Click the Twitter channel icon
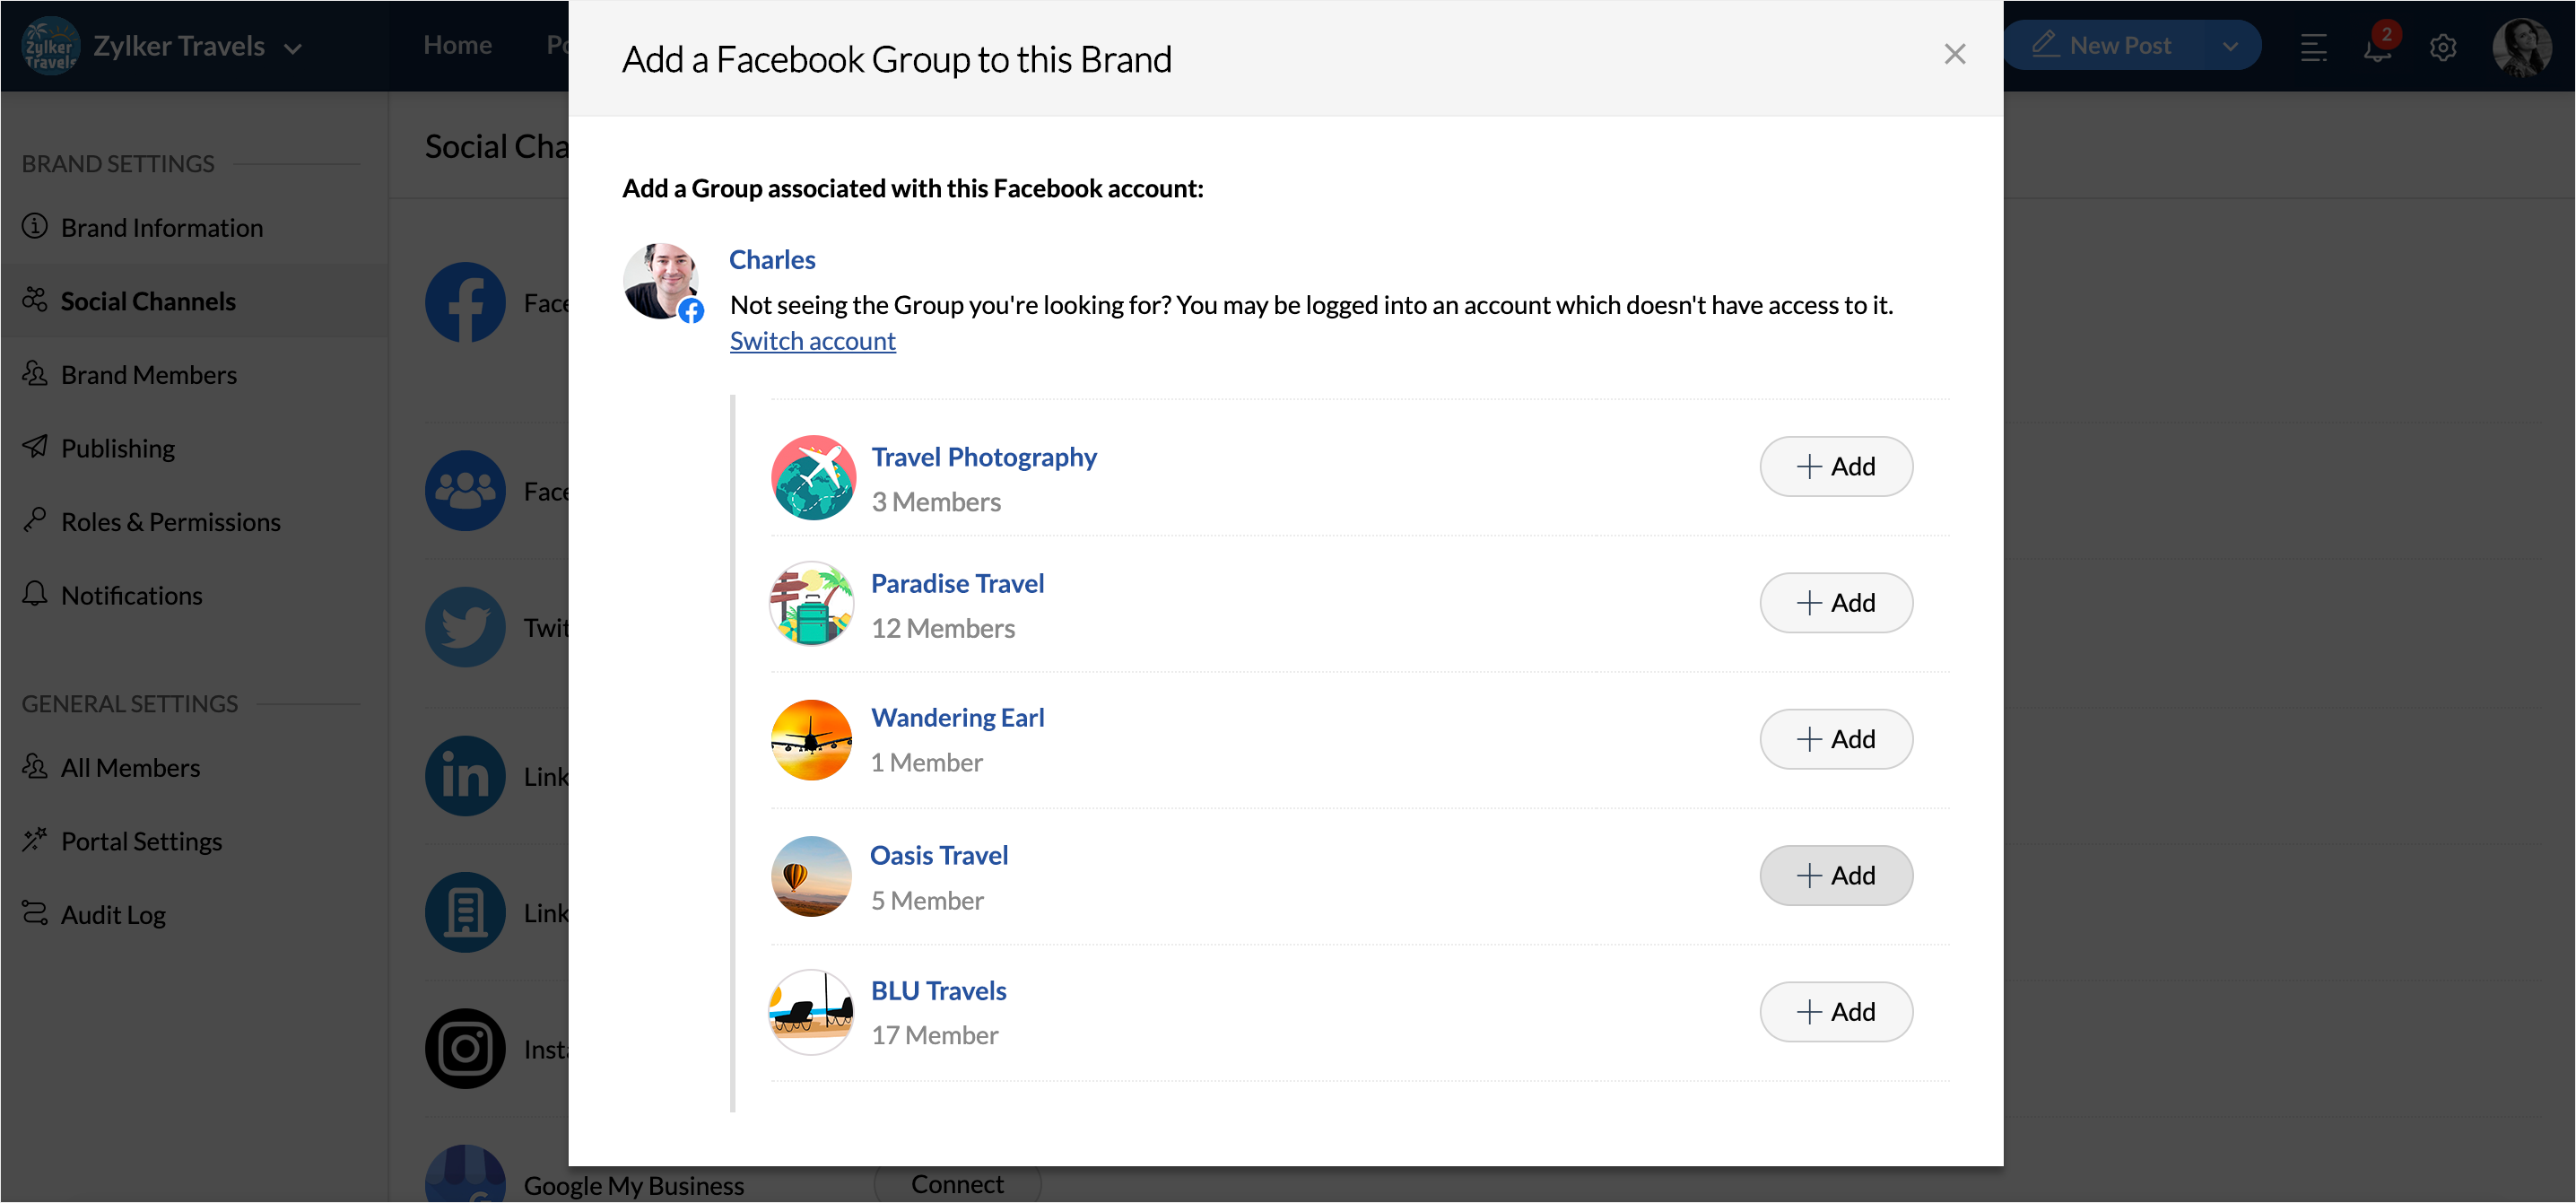Viewport: 2576px width, 1203px height. [465, 627]
